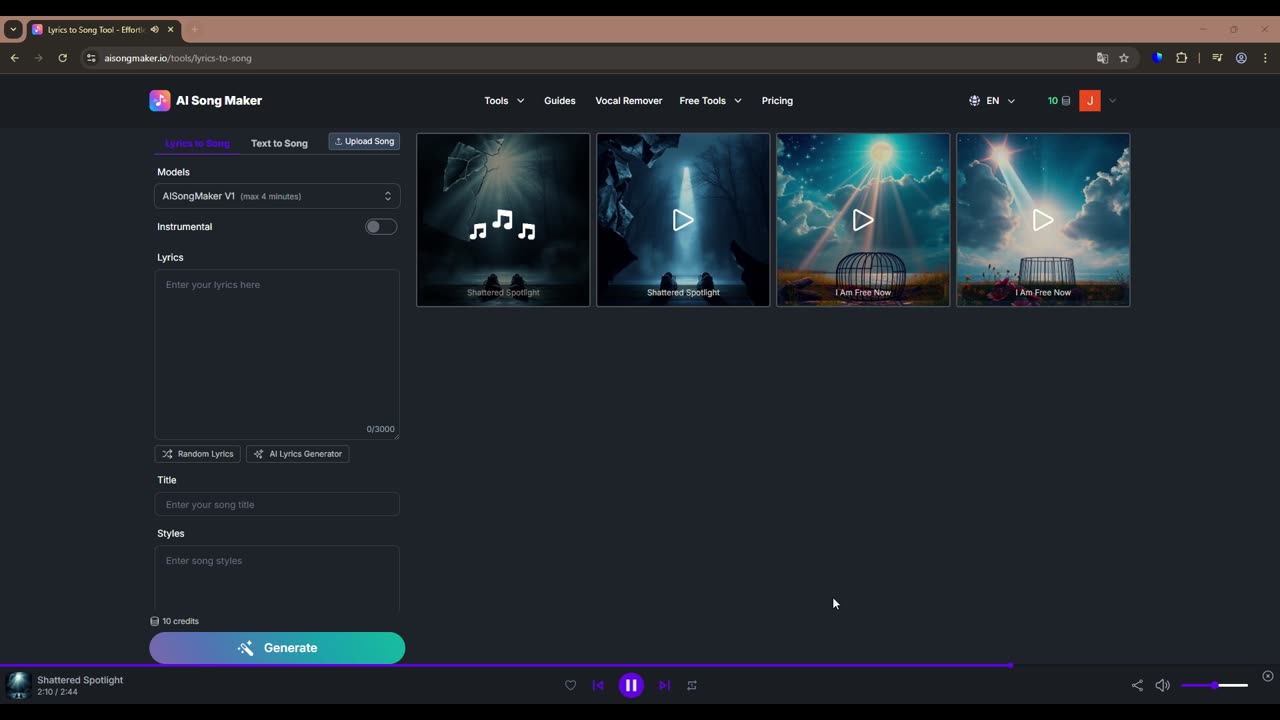Open the Guides page
The width and height of the screenshot is (1280, 720).
tap(560, 101)
